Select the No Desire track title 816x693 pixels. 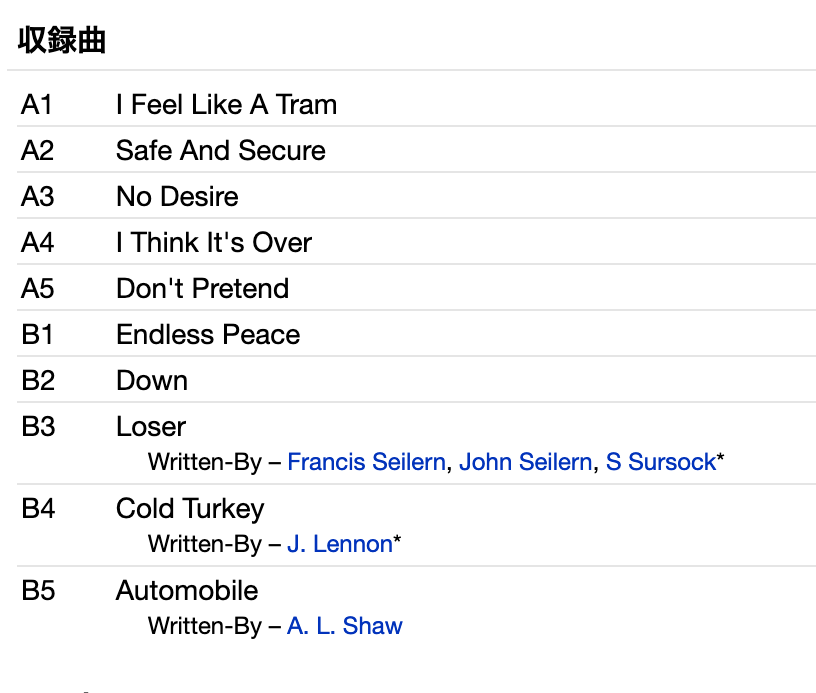(x=177, y=197)
